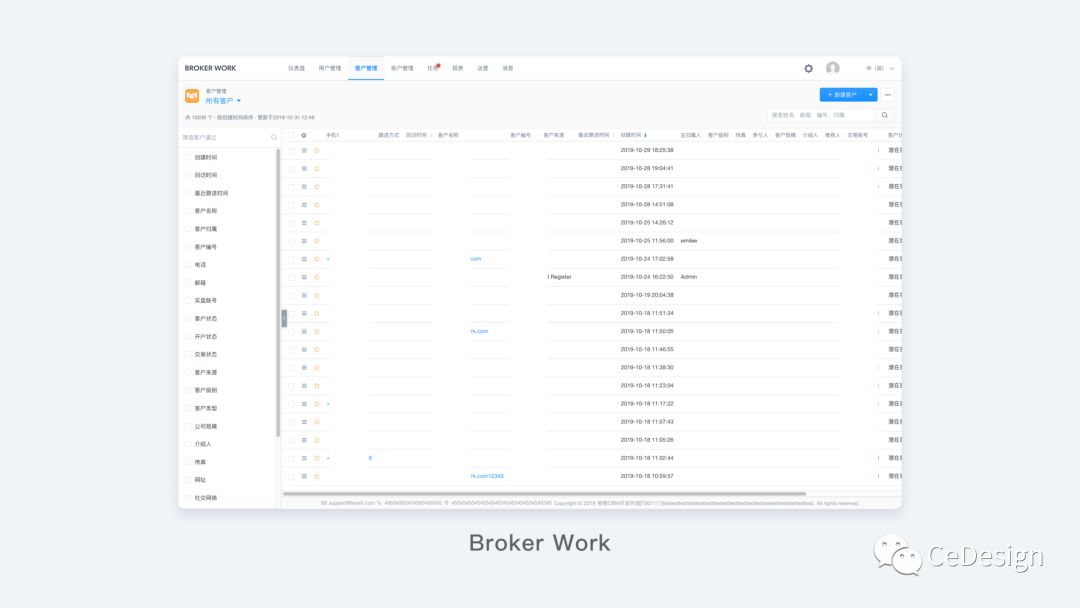
Task: Tick the 创建时间 filter checkbox
Action: pyautogui.click(x=188, y=157)
